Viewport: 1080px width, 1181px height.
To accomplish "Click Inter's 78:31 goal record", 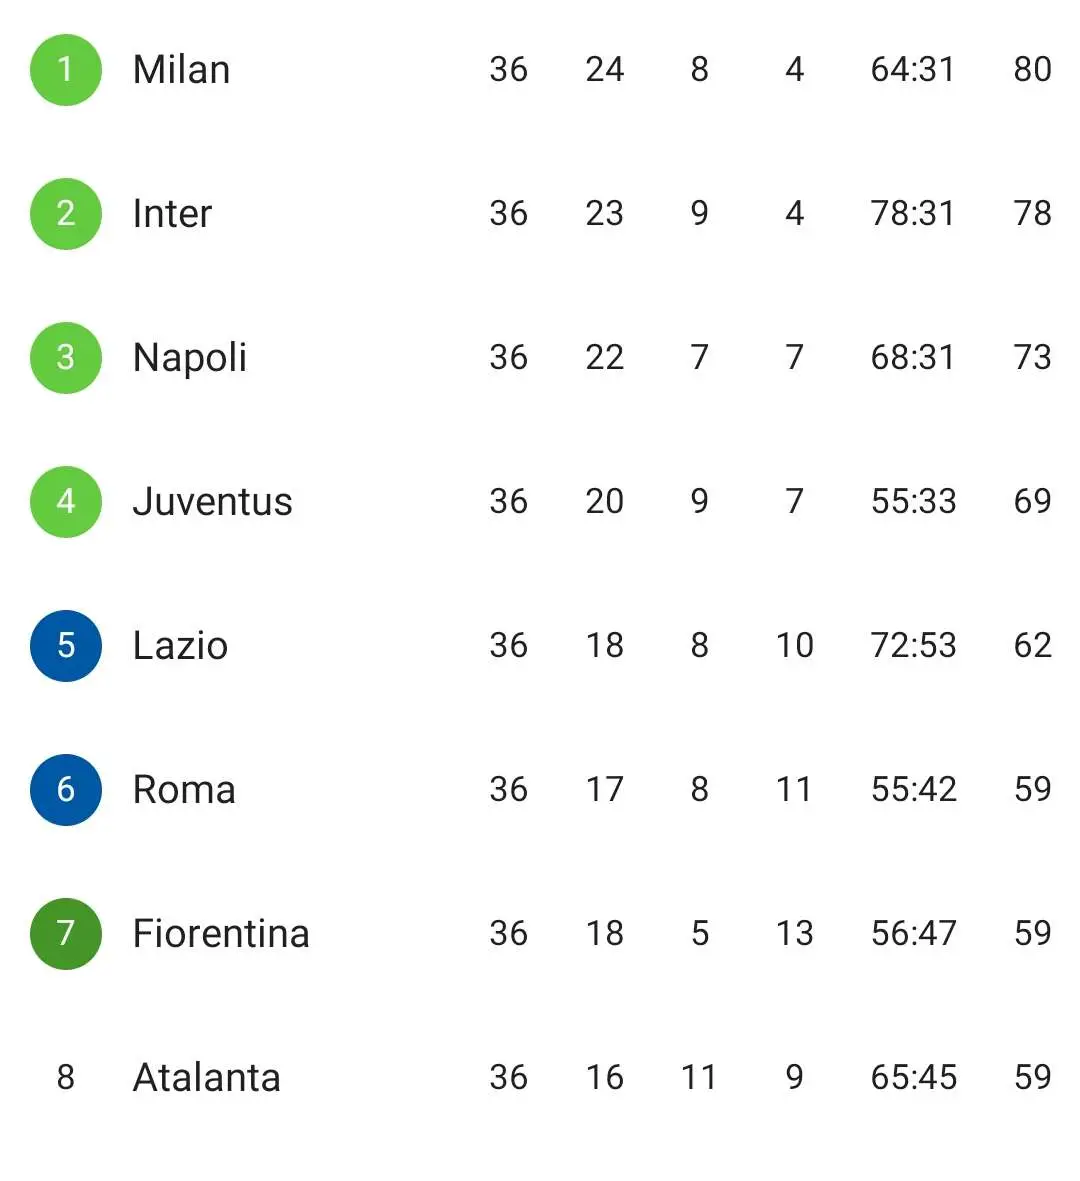I will tap(913, 214).
